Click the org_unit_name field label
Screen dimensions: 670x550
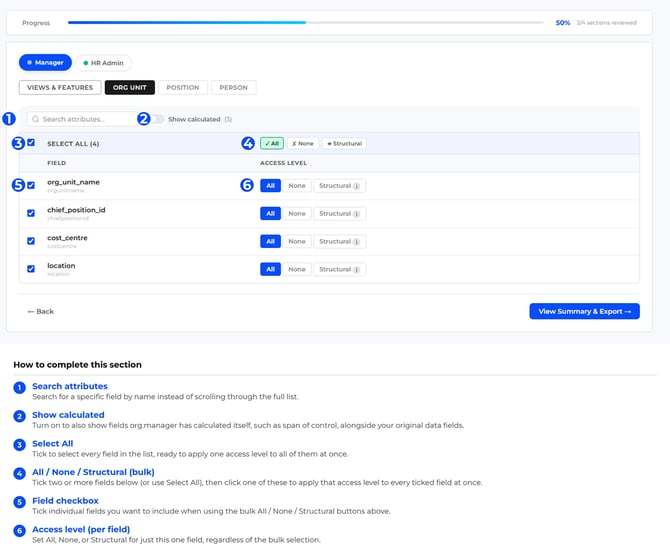[73, 182]
